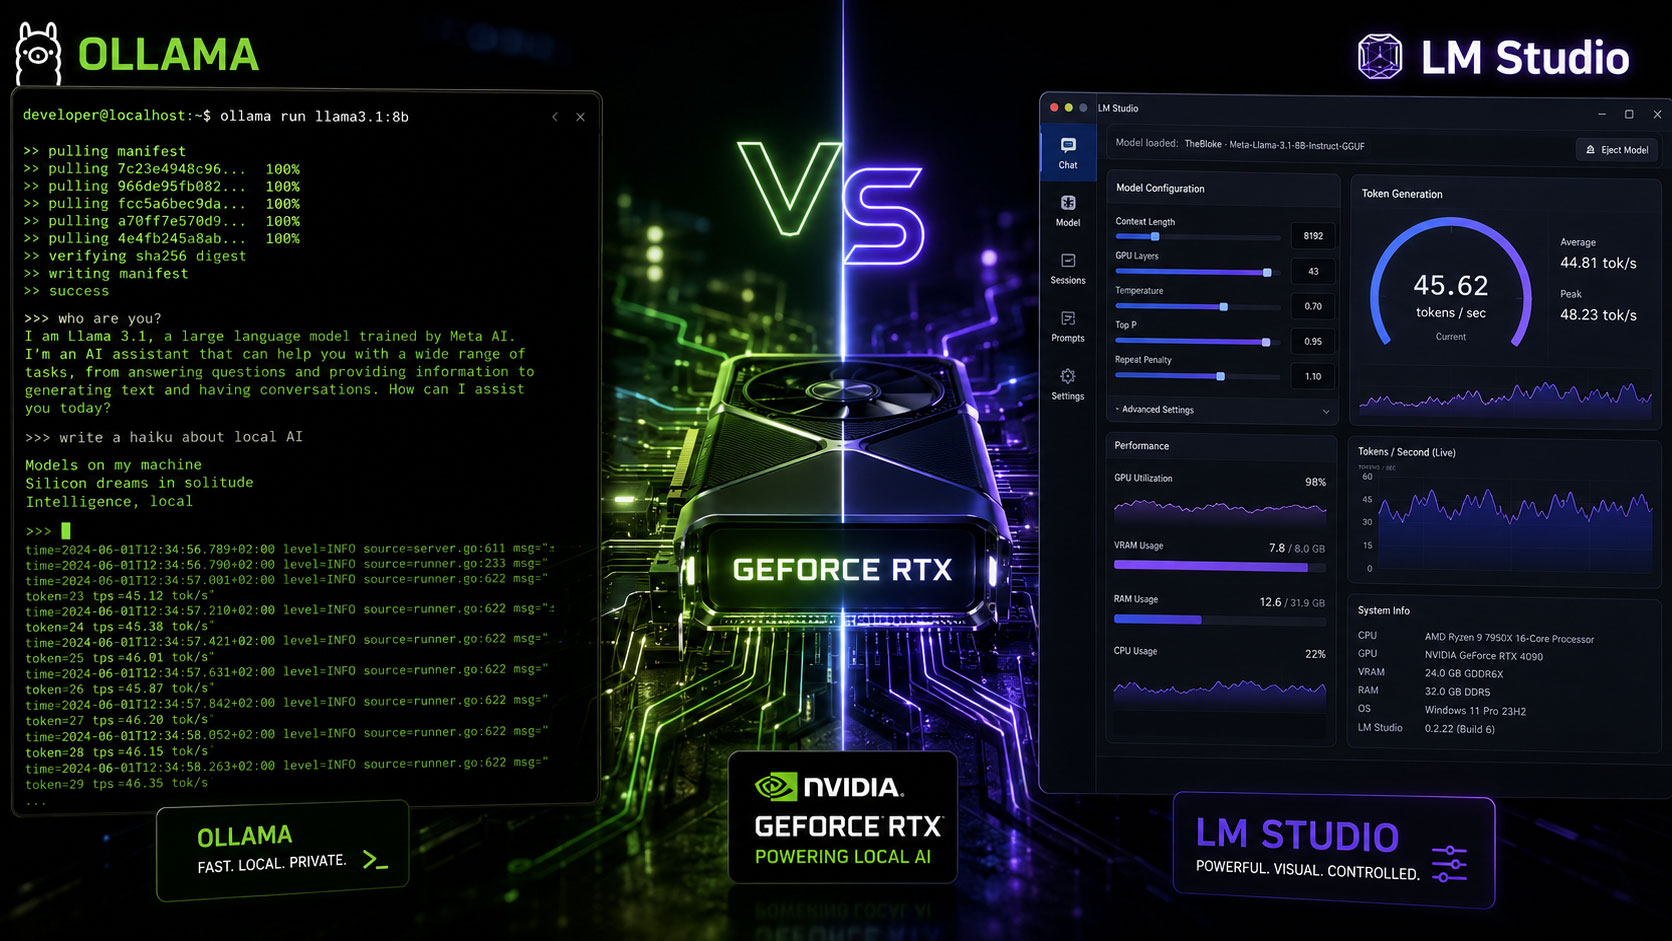
Task: Click CPU Usage value '22%'
Action: [1315, 654]
